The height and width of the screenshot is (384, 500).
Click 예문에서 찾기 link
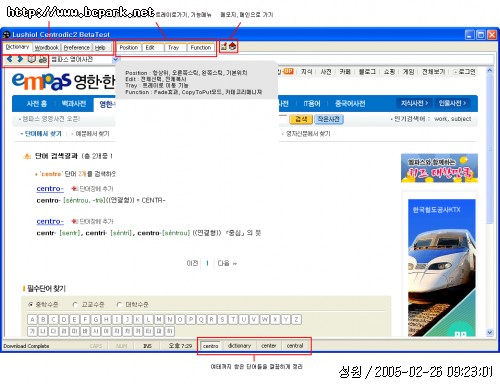tap(92, 134)
